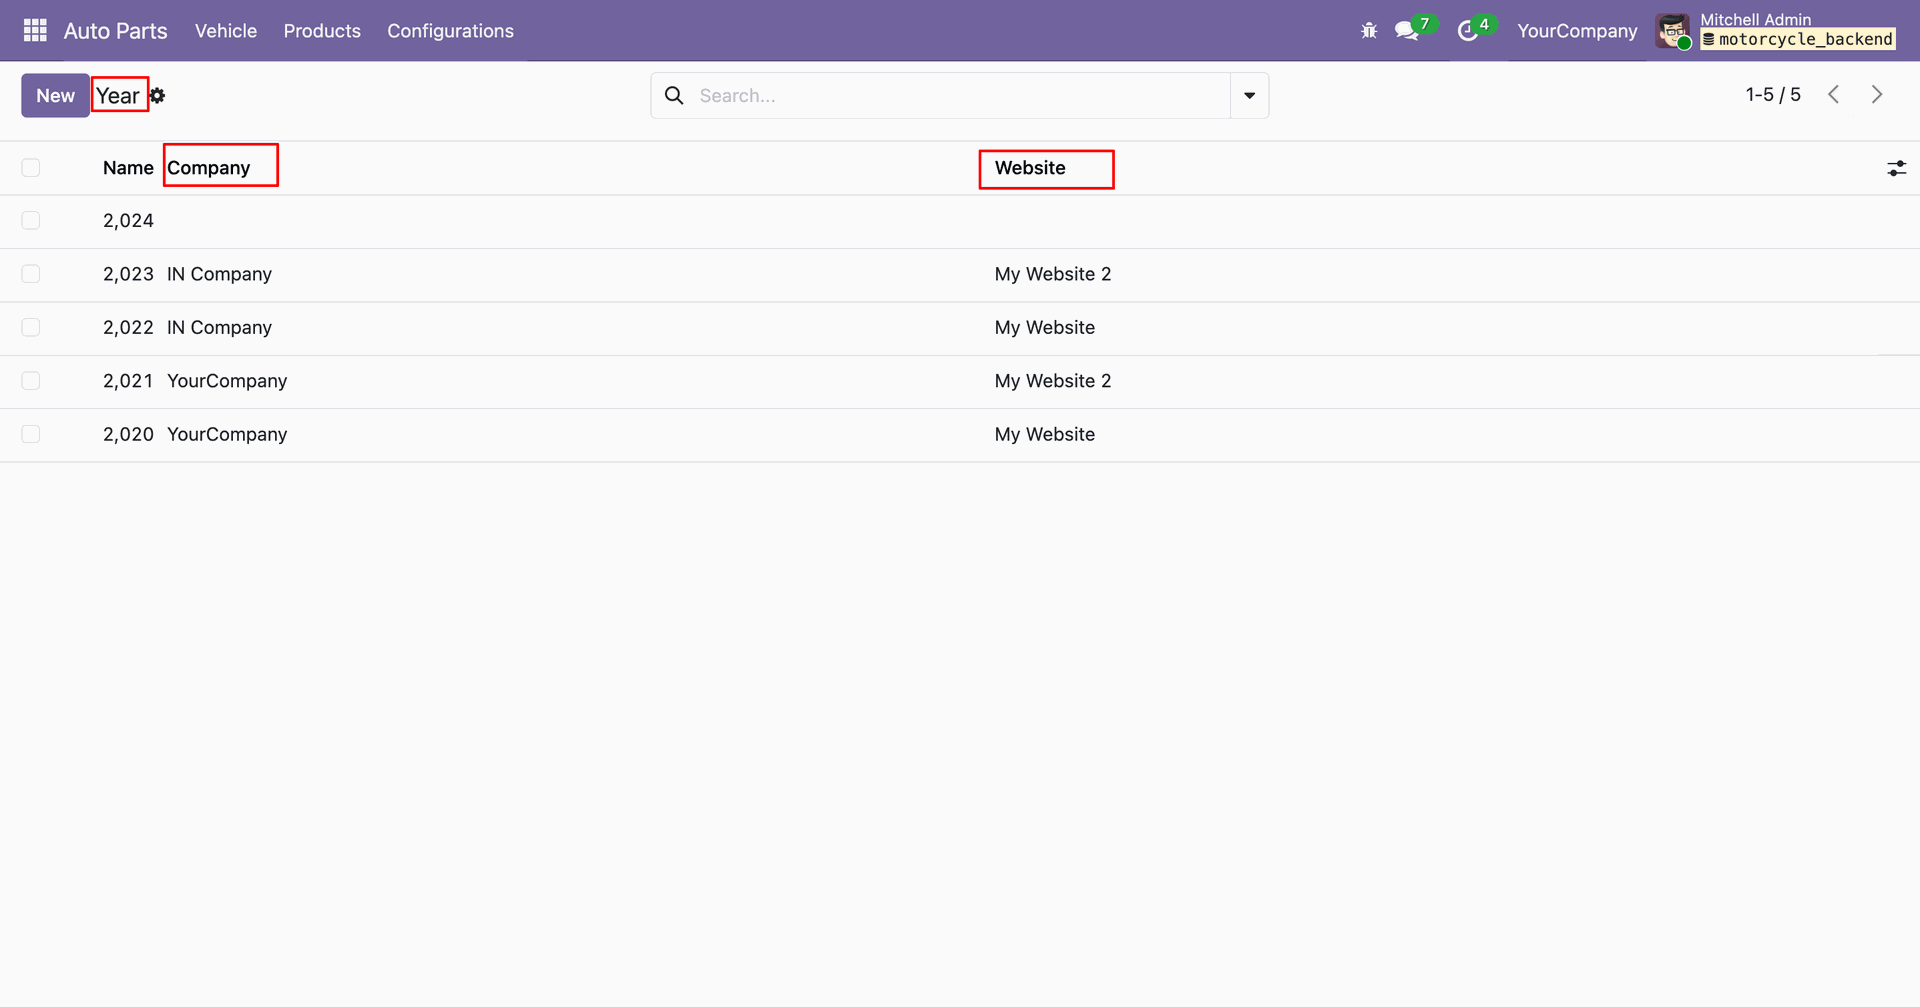
Task: Click the debug bug icon
Action: click(x=1369, y=31)
